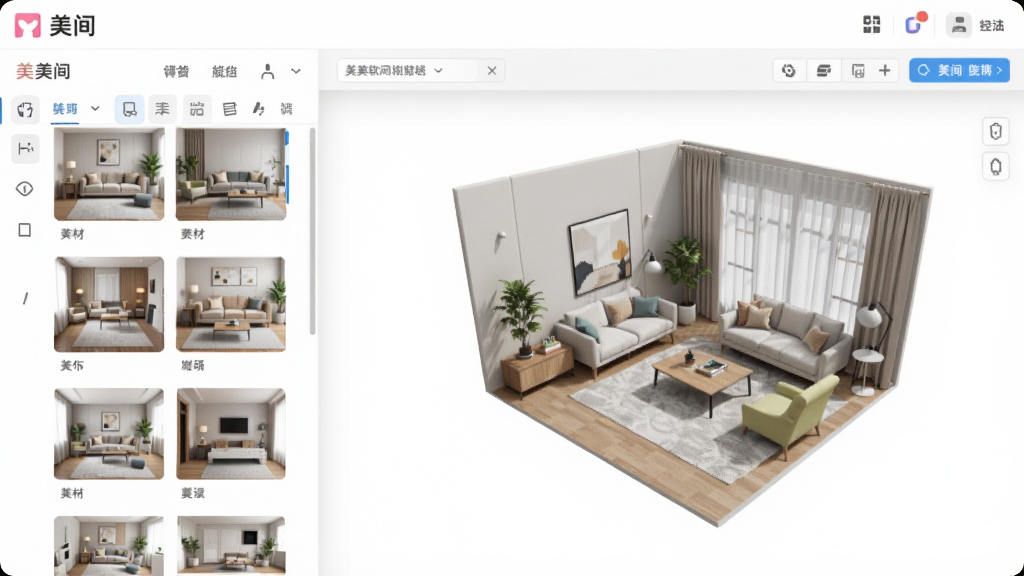Viewport: 1024px width, 576px height.
Task: Select the white round side table by curtain
Action: (867, 371)
